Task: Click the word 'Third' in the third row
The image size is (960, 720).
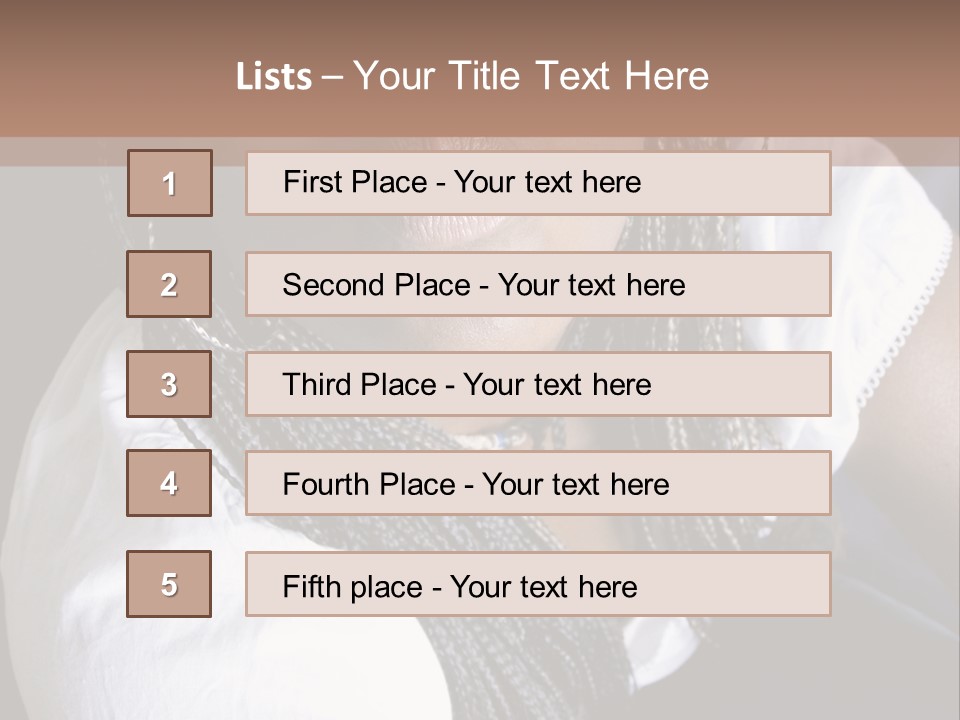Action: [x=317, y=385]
